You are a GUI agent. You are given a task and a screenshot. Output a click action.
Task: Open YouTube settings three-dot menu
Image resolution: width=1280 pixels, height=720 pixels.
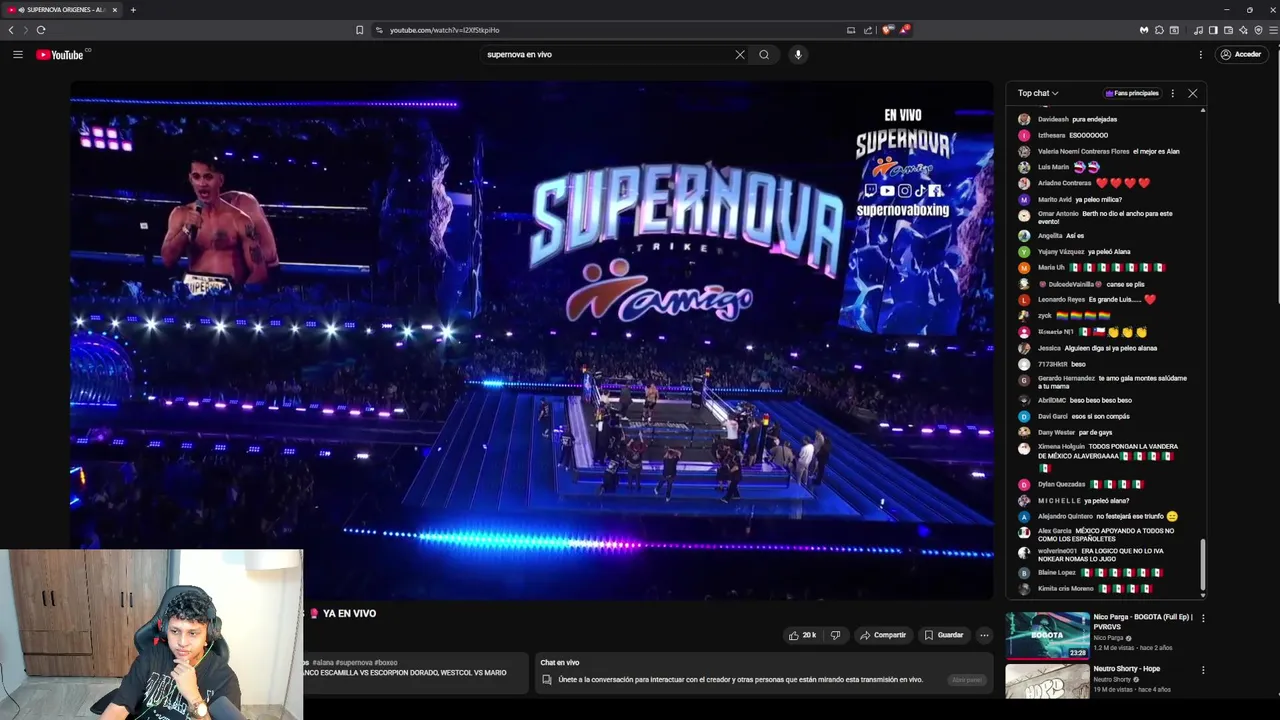(1201, 55)
